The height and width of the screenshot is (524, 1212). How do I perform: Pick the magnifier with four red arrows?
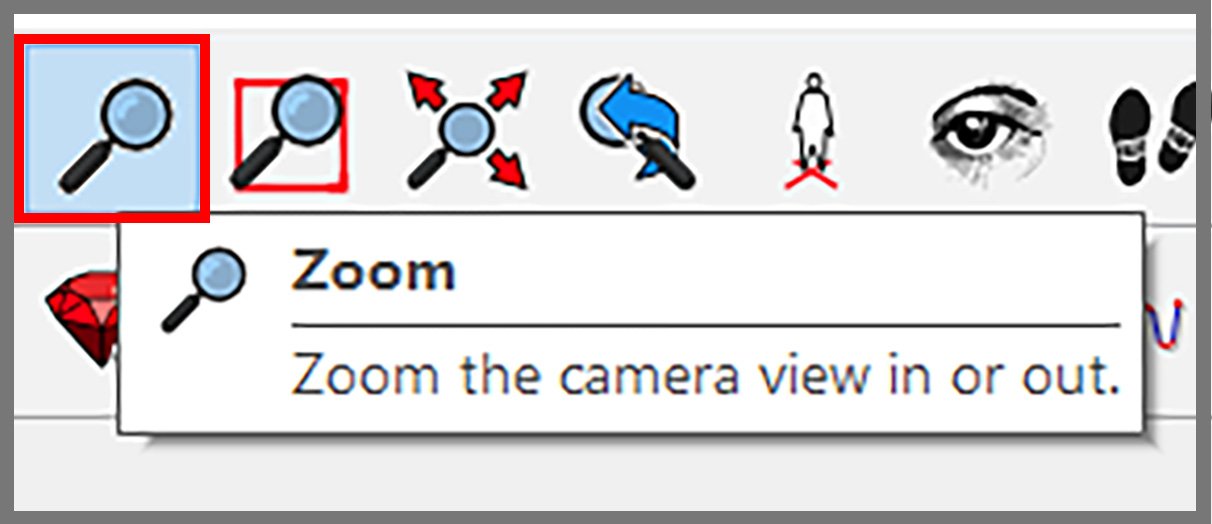click(466, 130)
